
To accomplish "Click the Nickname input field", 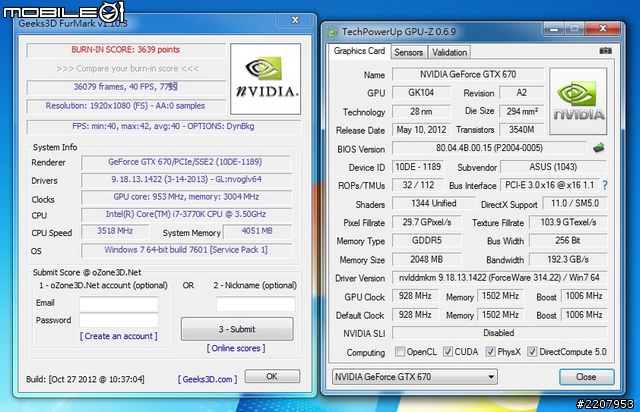I will (x=256, y=304).
